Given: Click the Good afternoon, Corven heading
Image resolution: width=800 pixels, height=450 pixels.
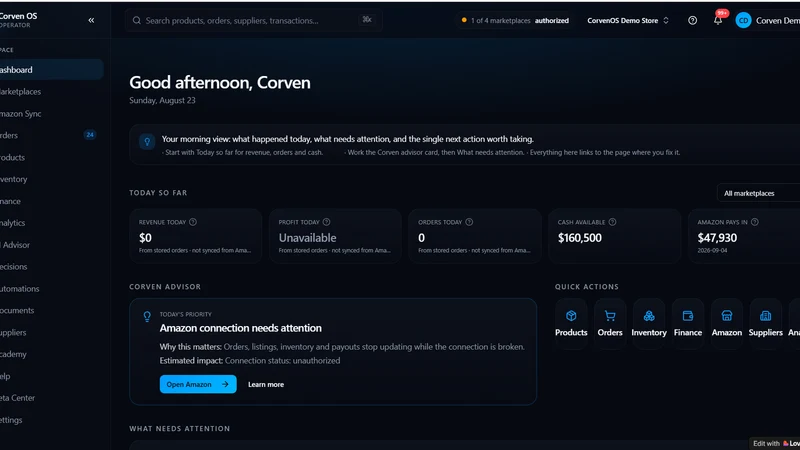Looking at the screenshot, I should (220, 82).
